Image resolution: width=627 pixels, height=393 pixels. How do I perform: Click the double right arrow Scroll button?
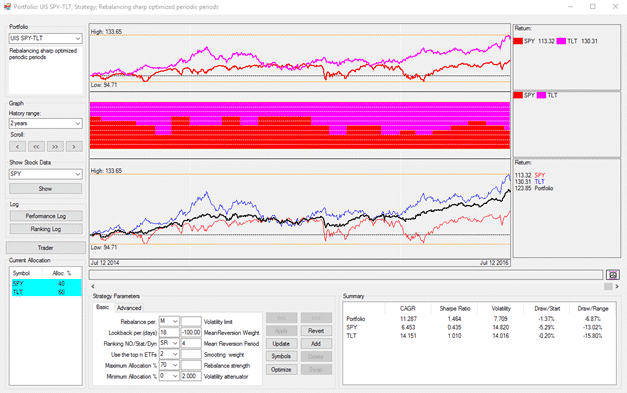click(55, 147)
